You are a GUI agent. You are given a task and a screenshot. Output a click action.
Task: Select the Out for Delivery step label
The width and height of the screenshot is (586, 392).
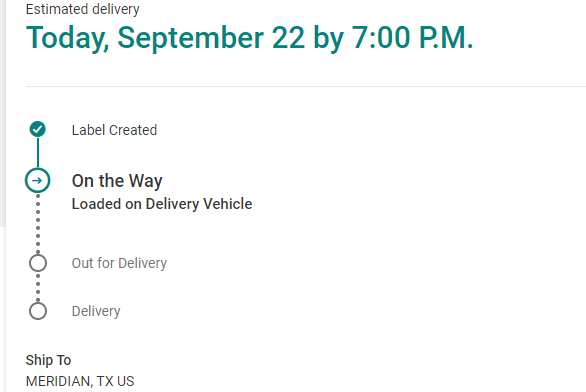pyautogui.click(x=119, y=263)
